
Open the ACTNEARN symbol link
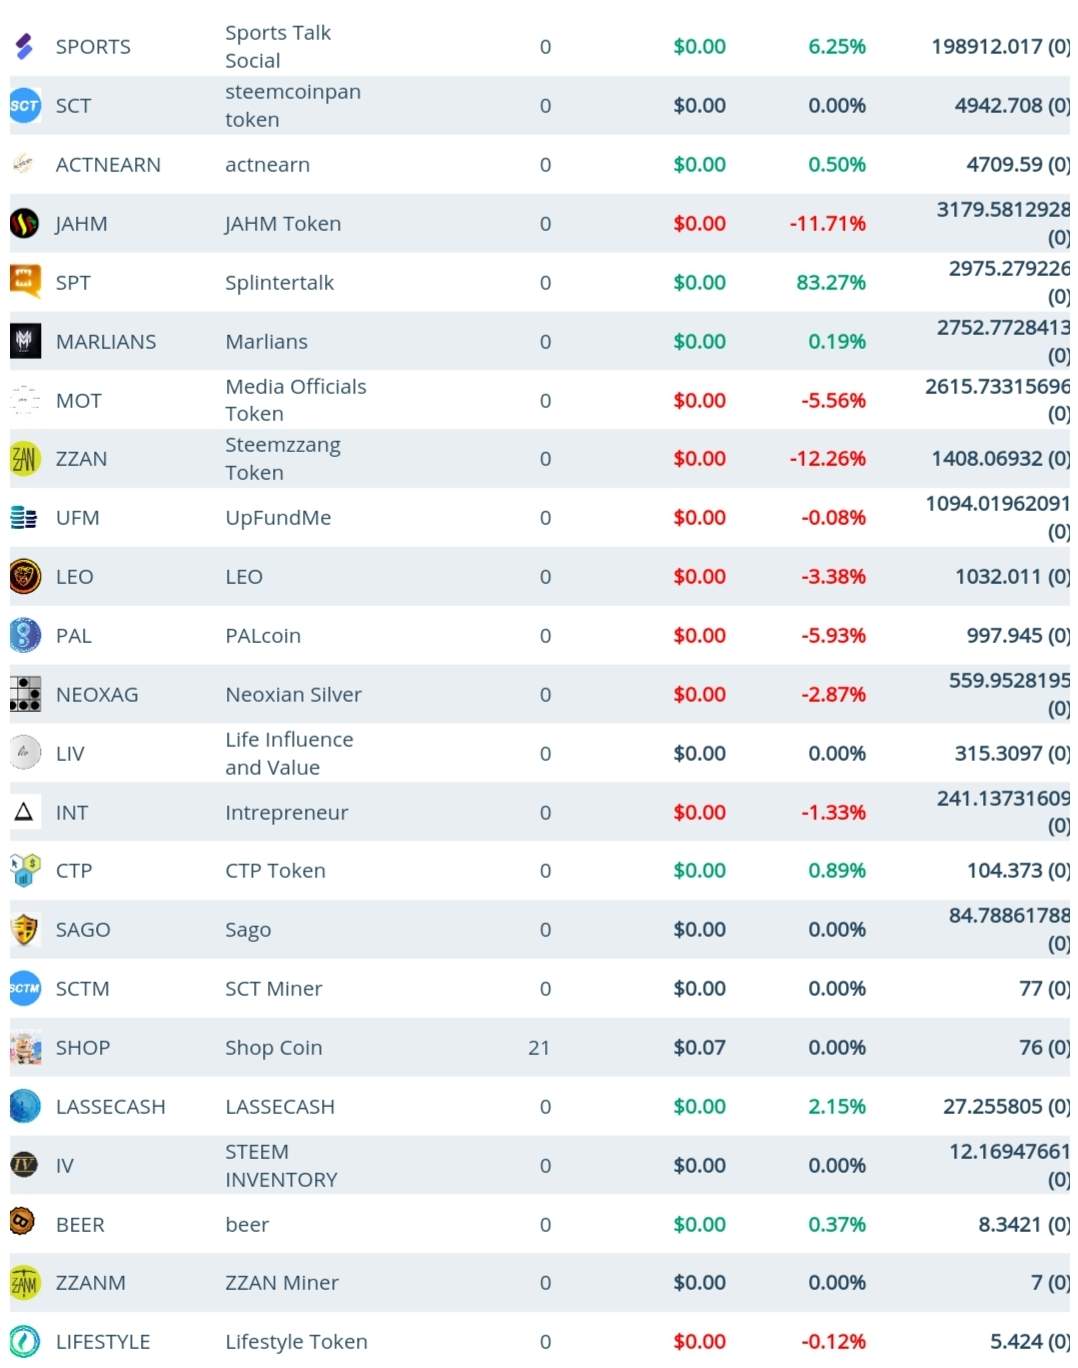108,165
